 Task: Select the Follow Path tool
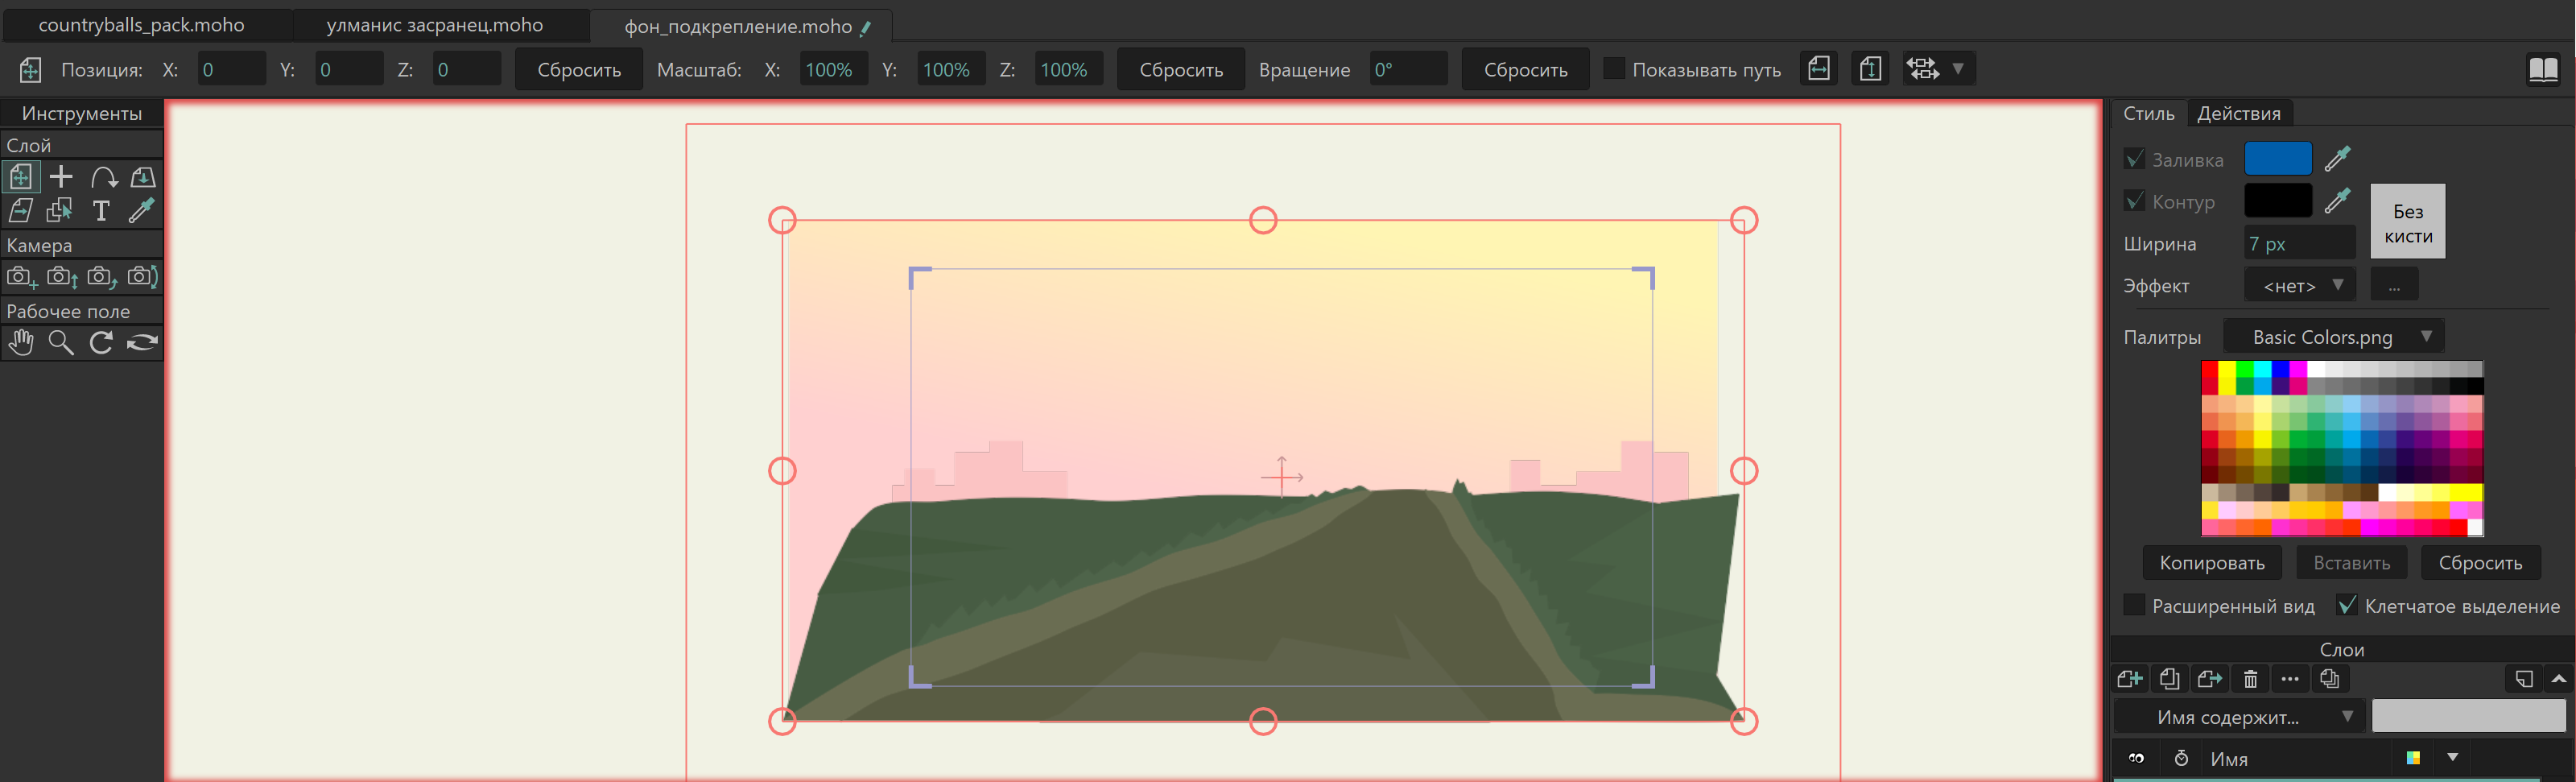(103, 177)
